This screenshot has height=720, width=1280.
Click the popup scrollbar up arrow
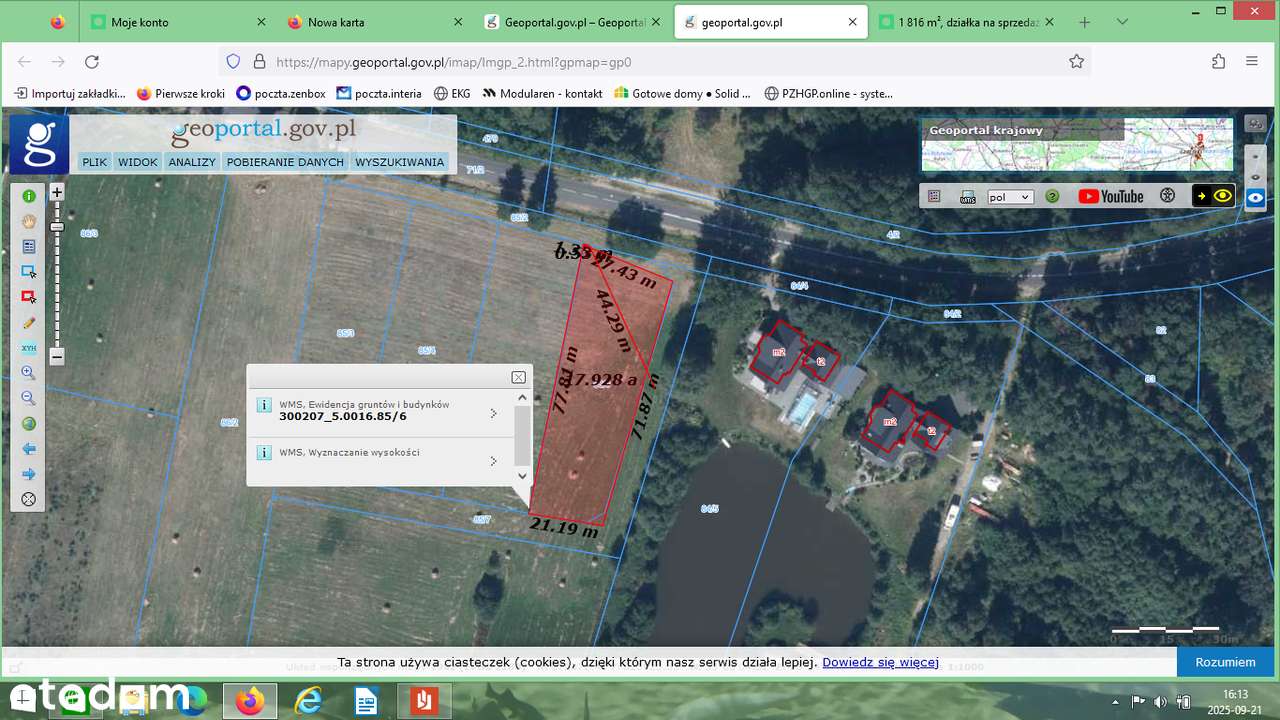[522, 397]
